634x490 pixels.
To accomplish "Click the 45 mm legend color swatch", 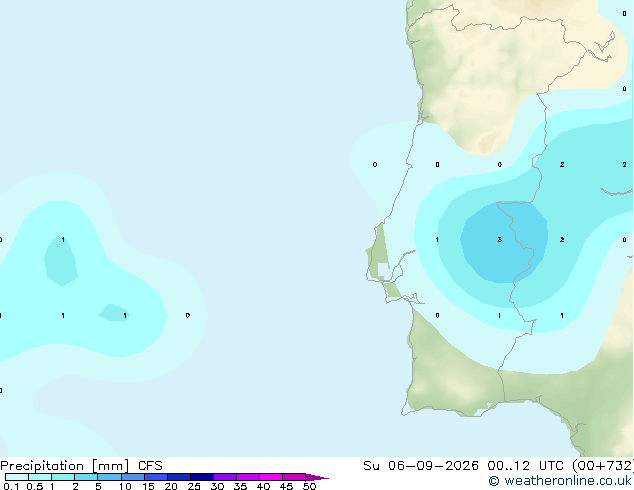I will coord(294,477).
